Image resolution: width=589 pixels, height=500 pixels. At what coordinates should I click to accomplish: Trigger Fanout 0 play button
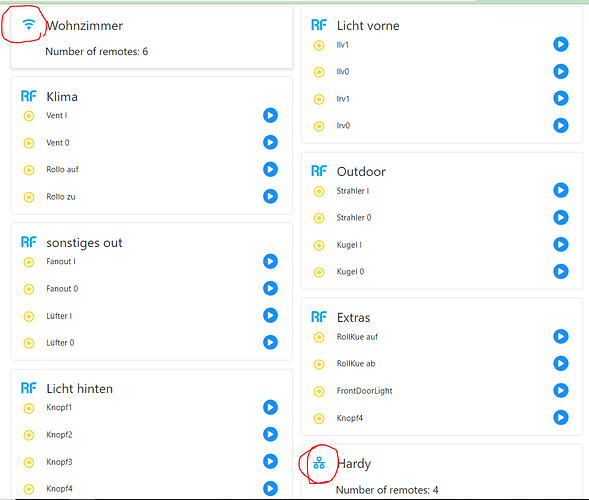tap(270, 288)
